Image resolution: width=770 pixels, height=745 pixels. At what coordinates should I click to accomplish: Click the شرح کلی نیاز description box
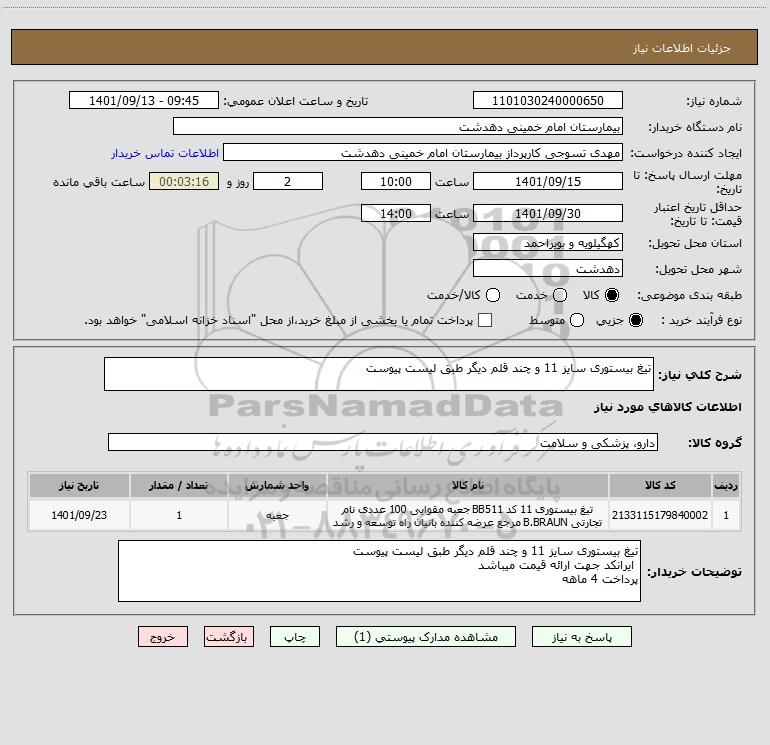click(379, 374)
